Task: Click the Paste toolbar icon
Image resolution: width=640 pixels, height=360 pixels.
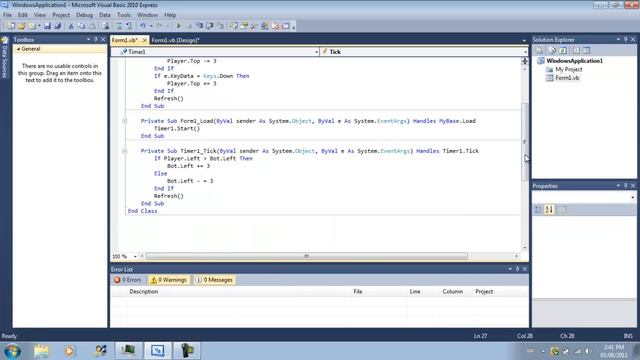Action: (92, 26)
